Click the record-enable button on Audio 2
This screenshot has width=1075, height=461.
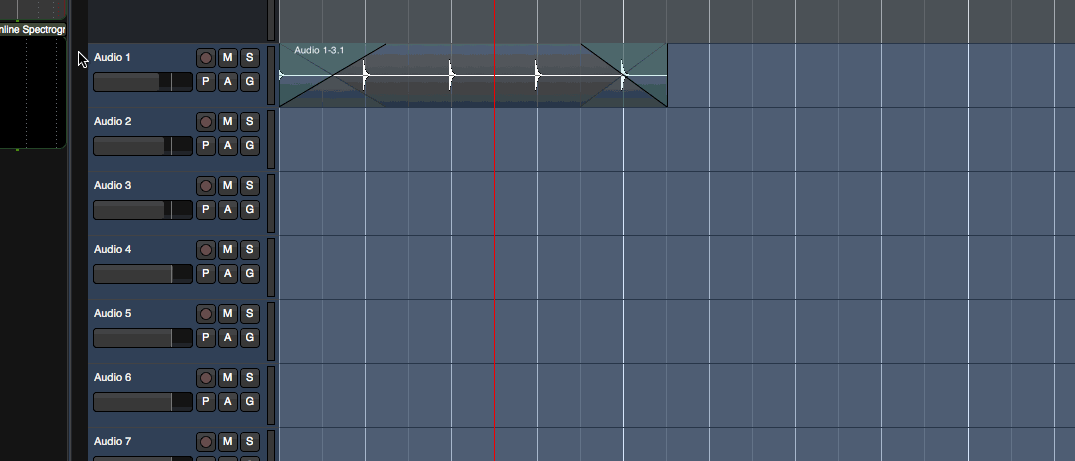206,122
